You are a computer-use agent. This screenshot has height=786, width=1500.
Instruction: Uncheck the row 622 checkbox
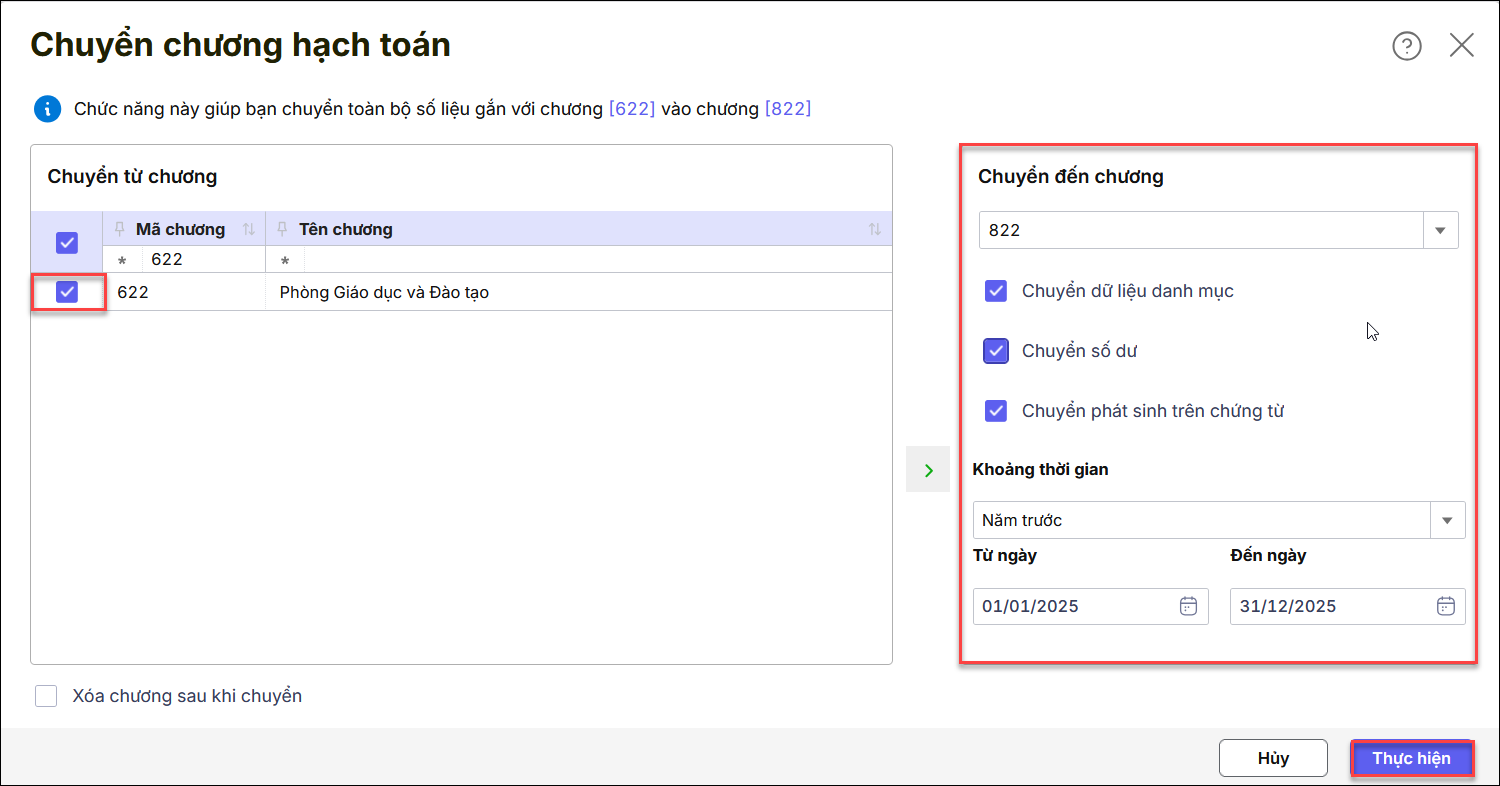click(x=67, y=293)
